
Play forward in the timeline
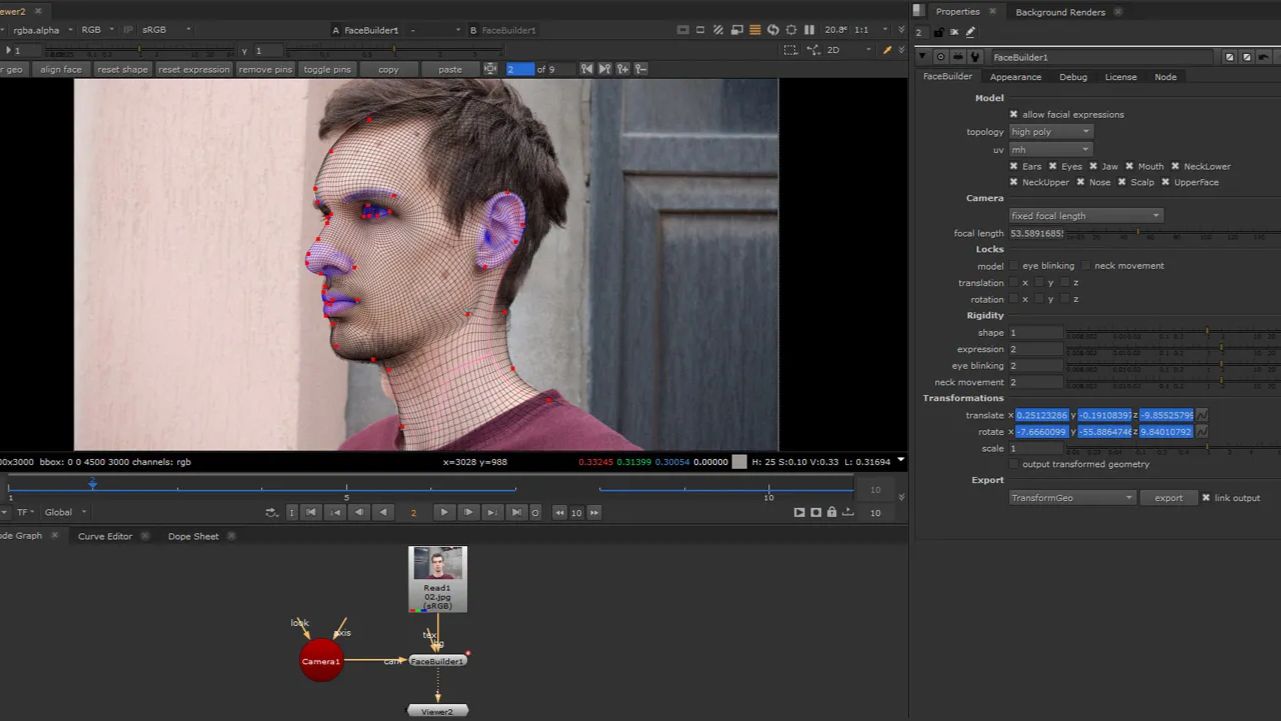[x=444, y=512]
